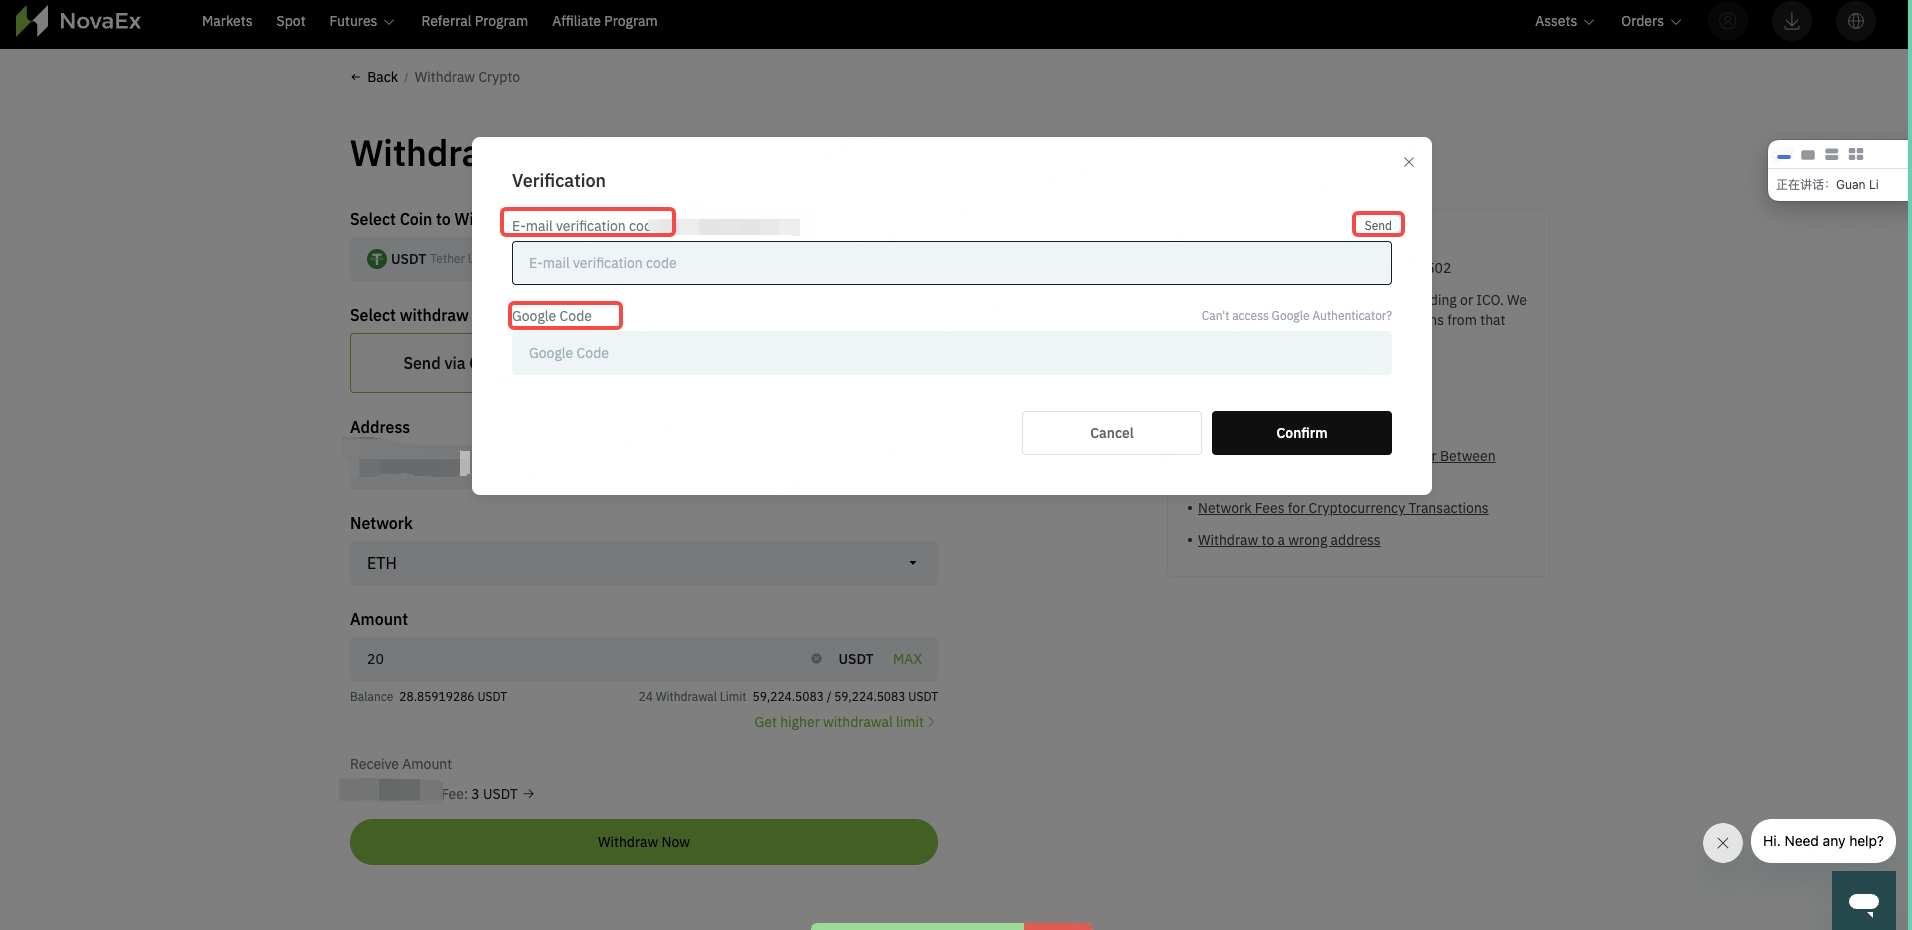Expand the Futures dropdown
This screenshot has height=930, width=1912.
[x=360, y=20]
